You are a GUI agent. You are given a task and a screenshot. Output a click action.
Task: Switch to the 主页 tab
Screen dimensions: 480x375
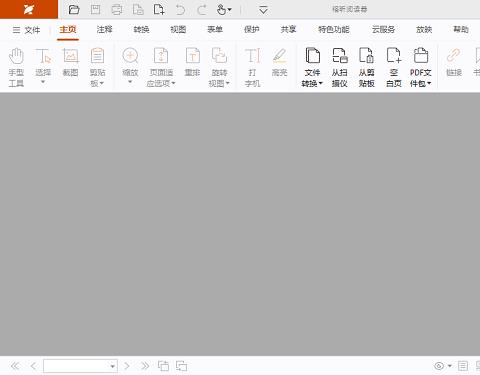click(x=68, y=30)
